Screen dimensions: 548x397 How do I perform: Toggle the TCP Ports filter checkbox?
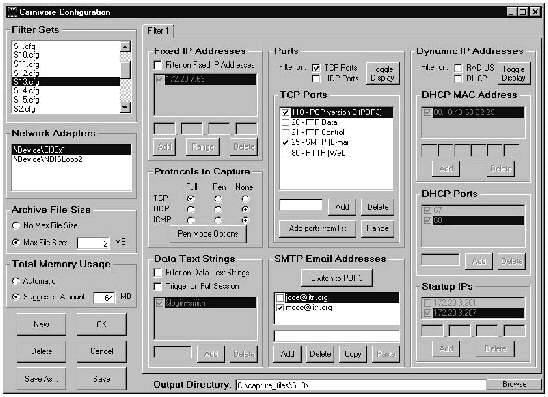[316, 68]
